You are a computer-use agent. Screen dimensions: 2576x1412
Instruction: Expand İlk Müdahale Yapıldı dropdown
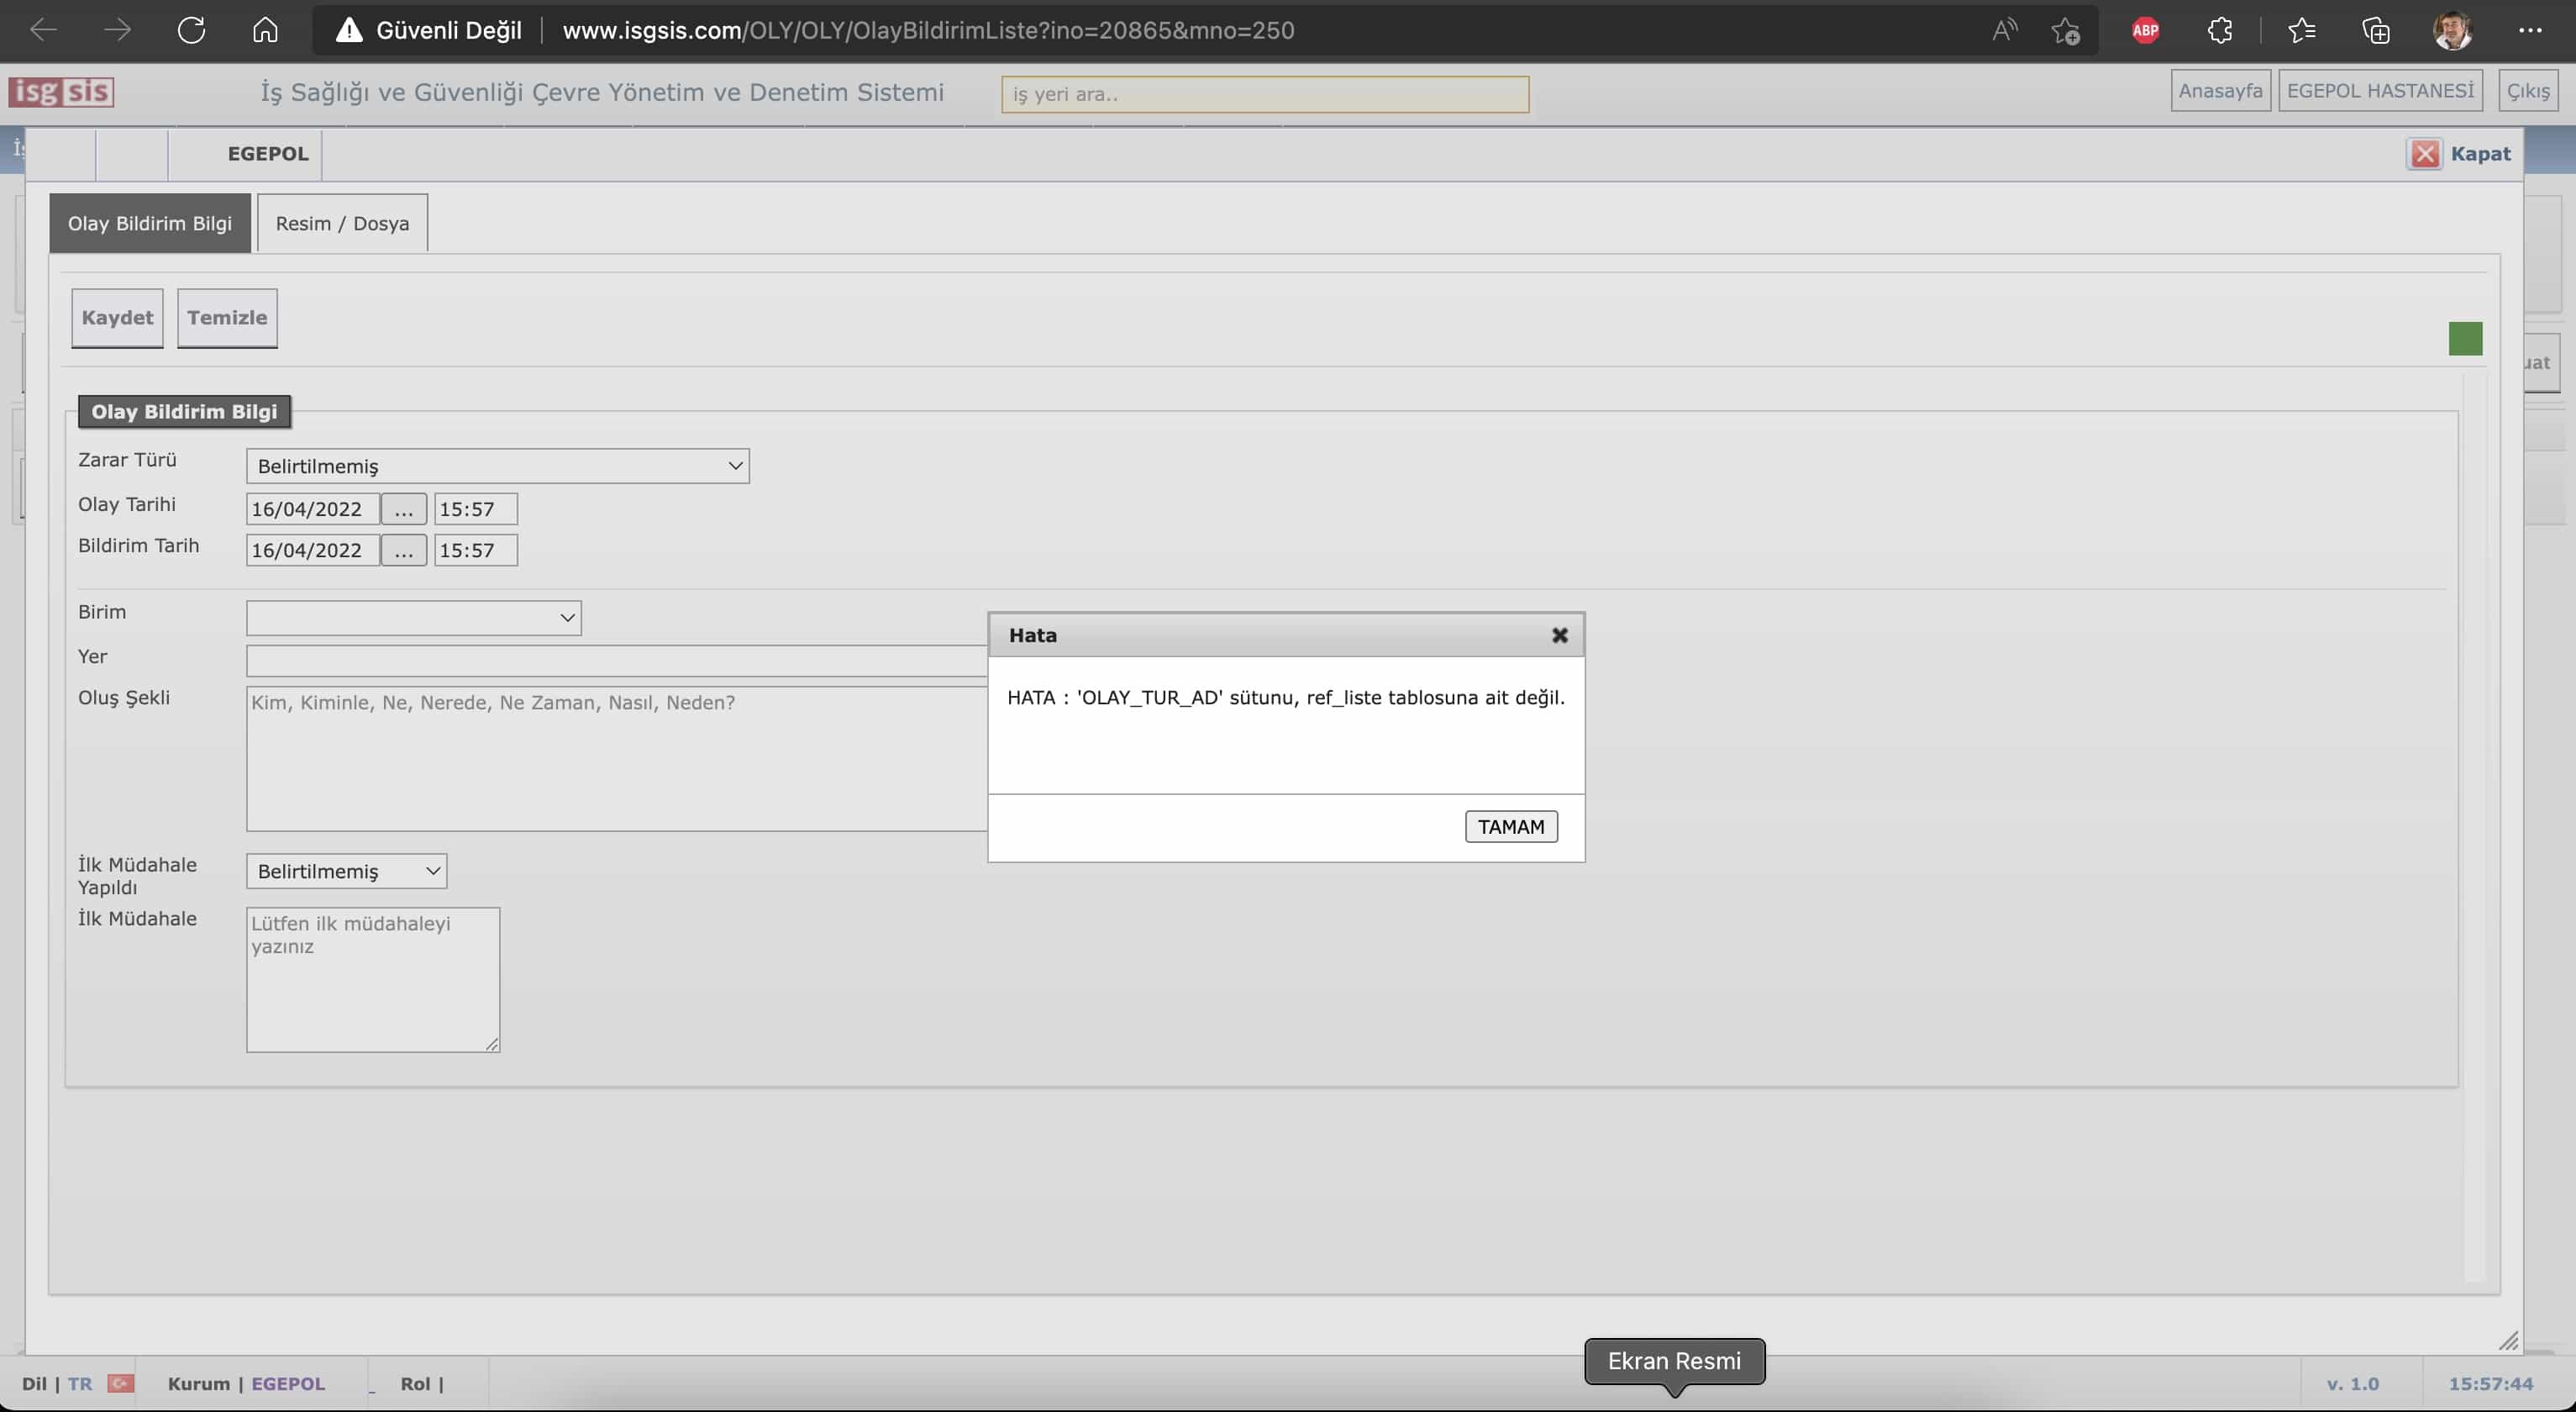[x=346, y=871]
